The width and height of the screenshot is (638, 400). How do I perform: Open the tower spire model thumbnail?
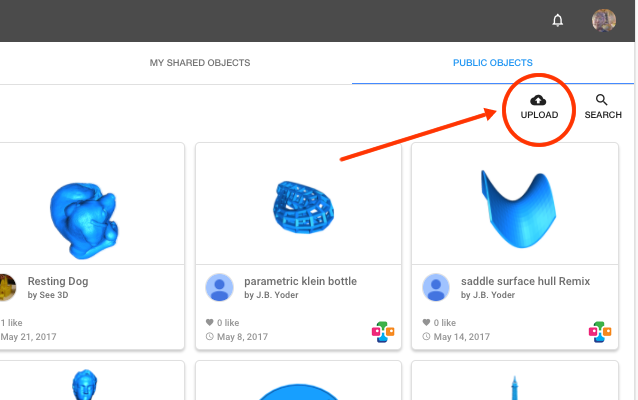pos(514,387)
